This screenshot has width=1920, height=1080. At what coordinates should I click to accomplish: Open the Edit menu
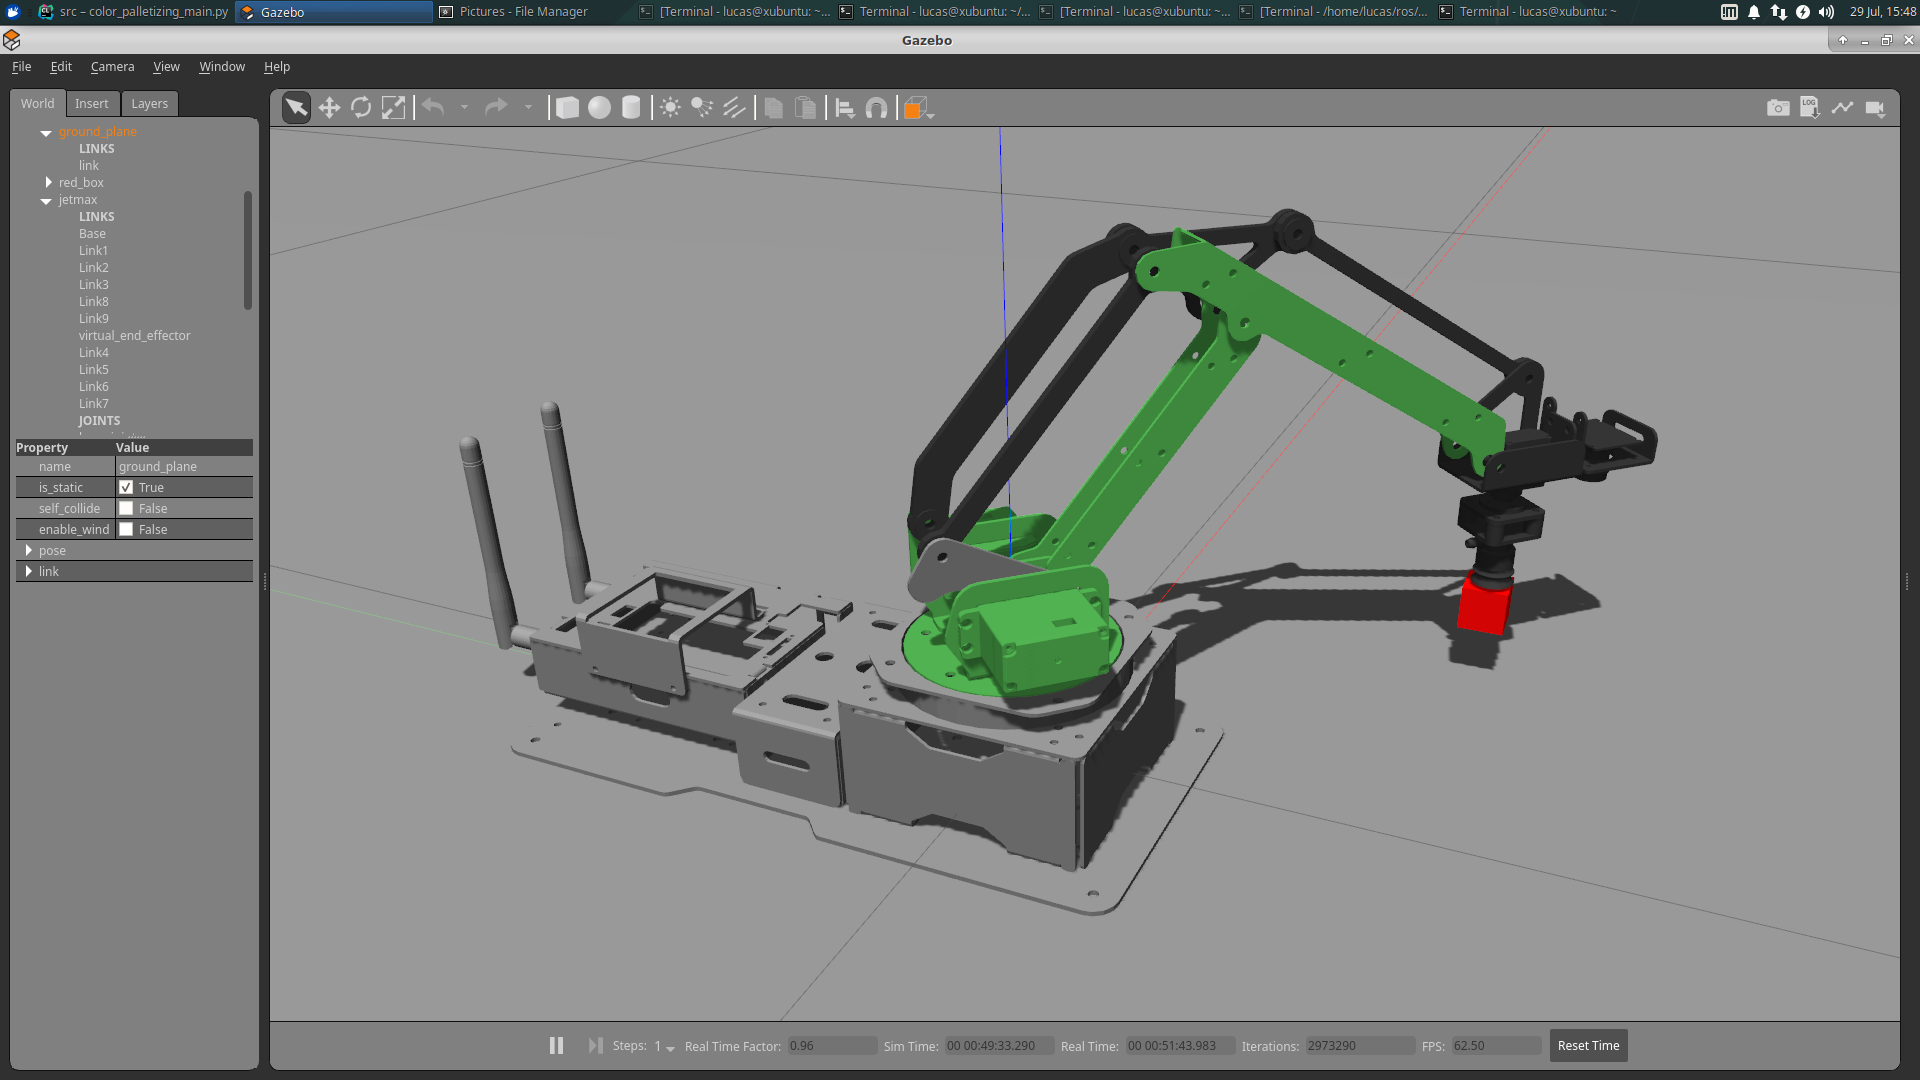[x=61, y=66]
